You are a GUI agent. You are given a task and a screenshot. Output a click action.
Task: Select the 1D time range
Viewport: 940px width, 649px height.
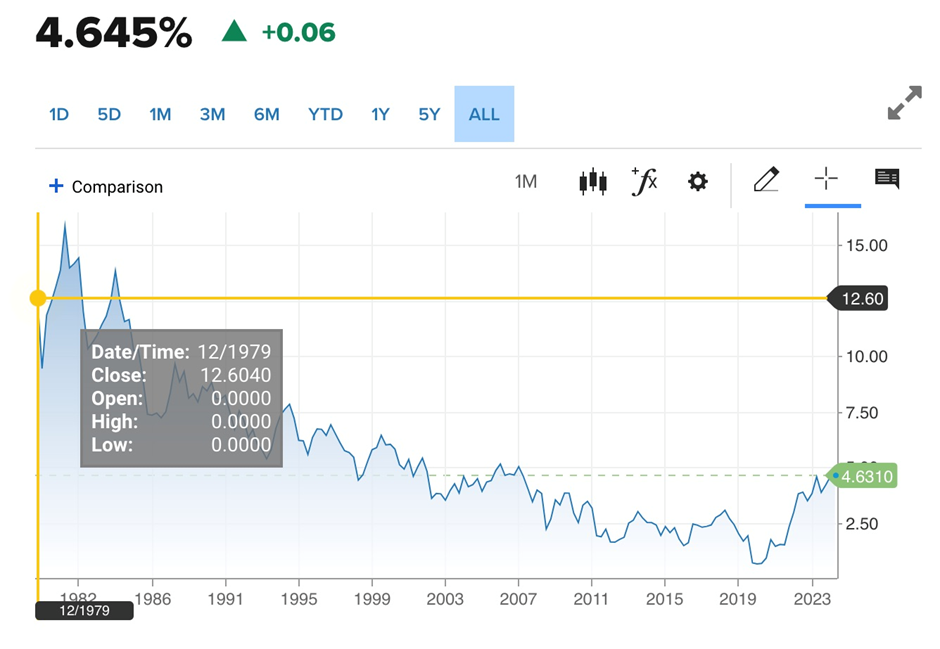point(59,114)
